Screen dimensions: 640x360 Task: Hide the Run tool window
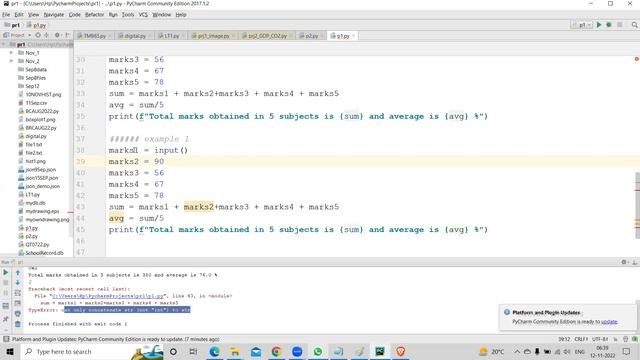(634, 262)
